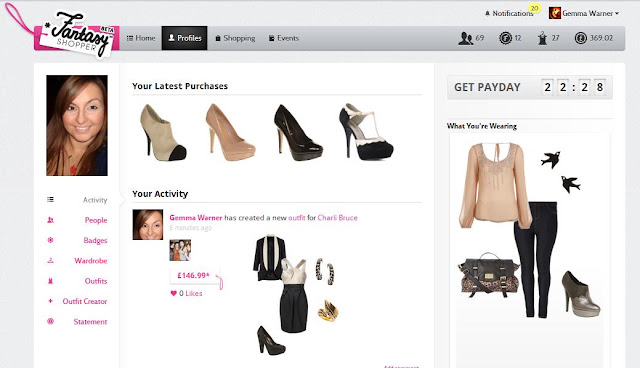Screen dimensions: 640x368
Task: Open the Home tab
Action: (x=141, y=38)
